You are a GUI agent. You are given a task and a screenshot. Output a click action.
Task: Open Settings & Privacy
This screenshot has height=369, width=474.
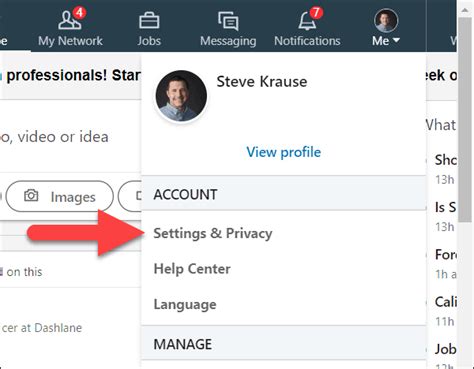[x=213, y=233]
